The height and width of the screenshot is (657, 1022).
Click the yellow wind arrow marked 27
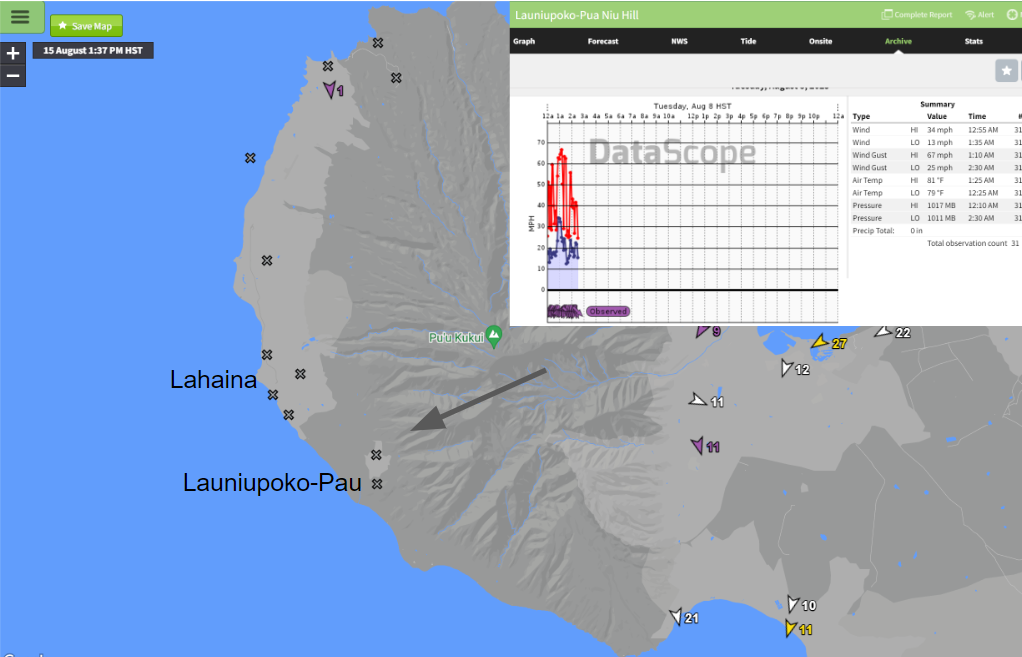[x=820, y=342]
